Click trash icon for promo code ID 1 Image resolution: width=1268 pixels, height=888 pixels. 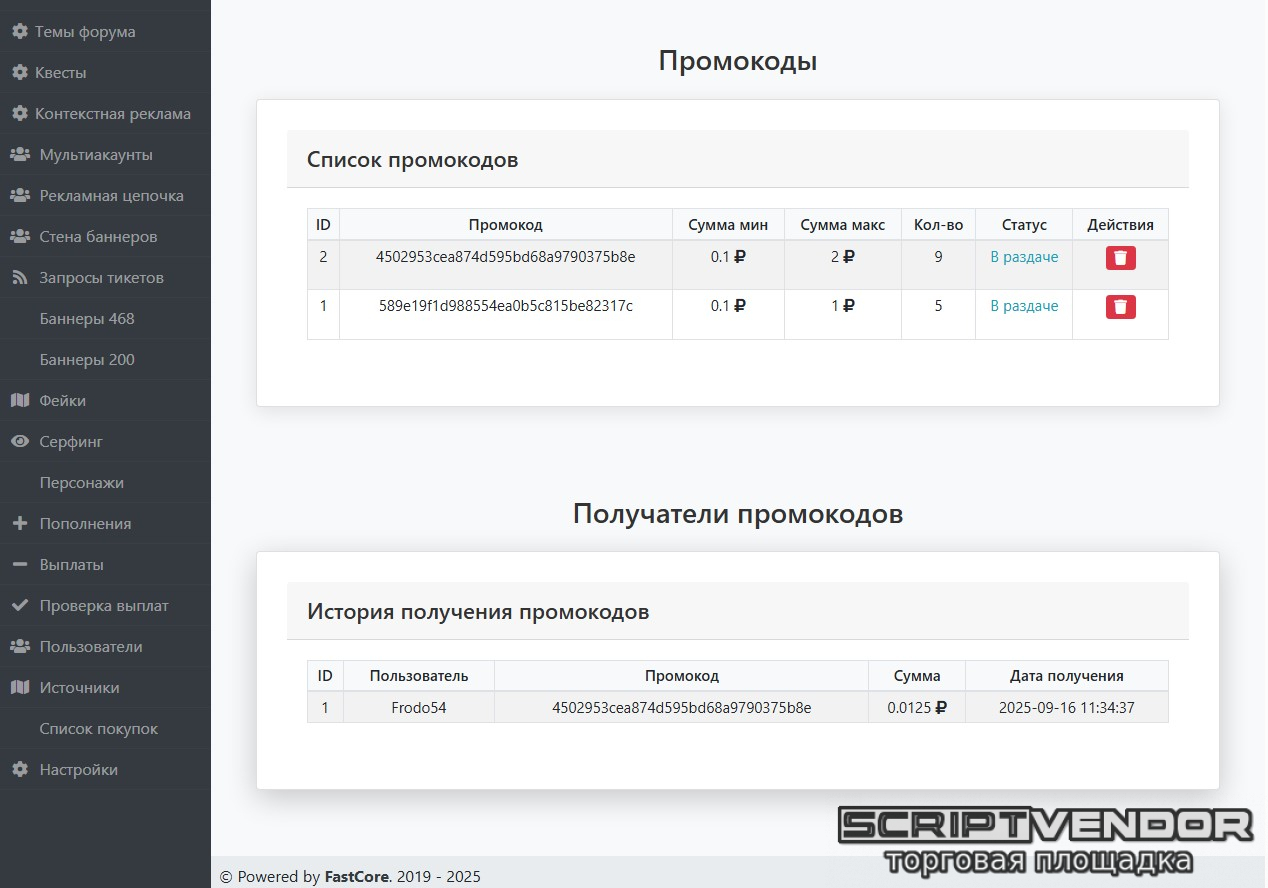pos(1120,307)
